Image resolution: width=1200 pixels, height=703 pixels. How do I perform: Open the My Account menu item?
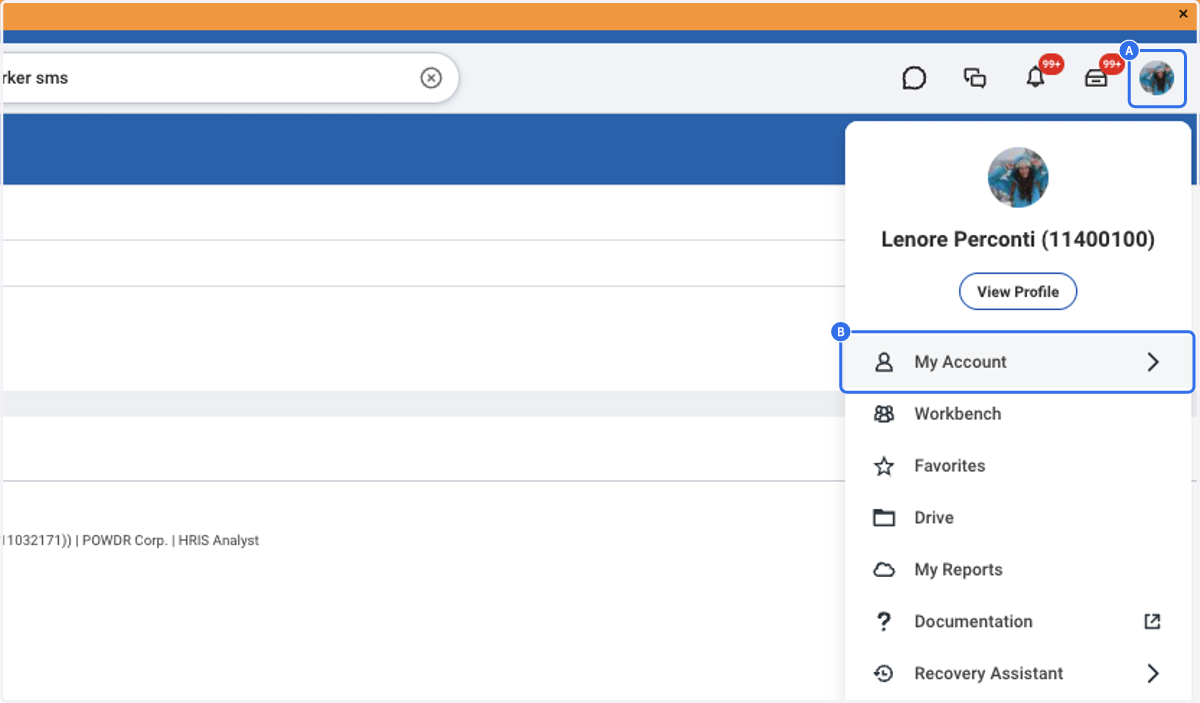pyautogui.click(x=1018, y=362)
